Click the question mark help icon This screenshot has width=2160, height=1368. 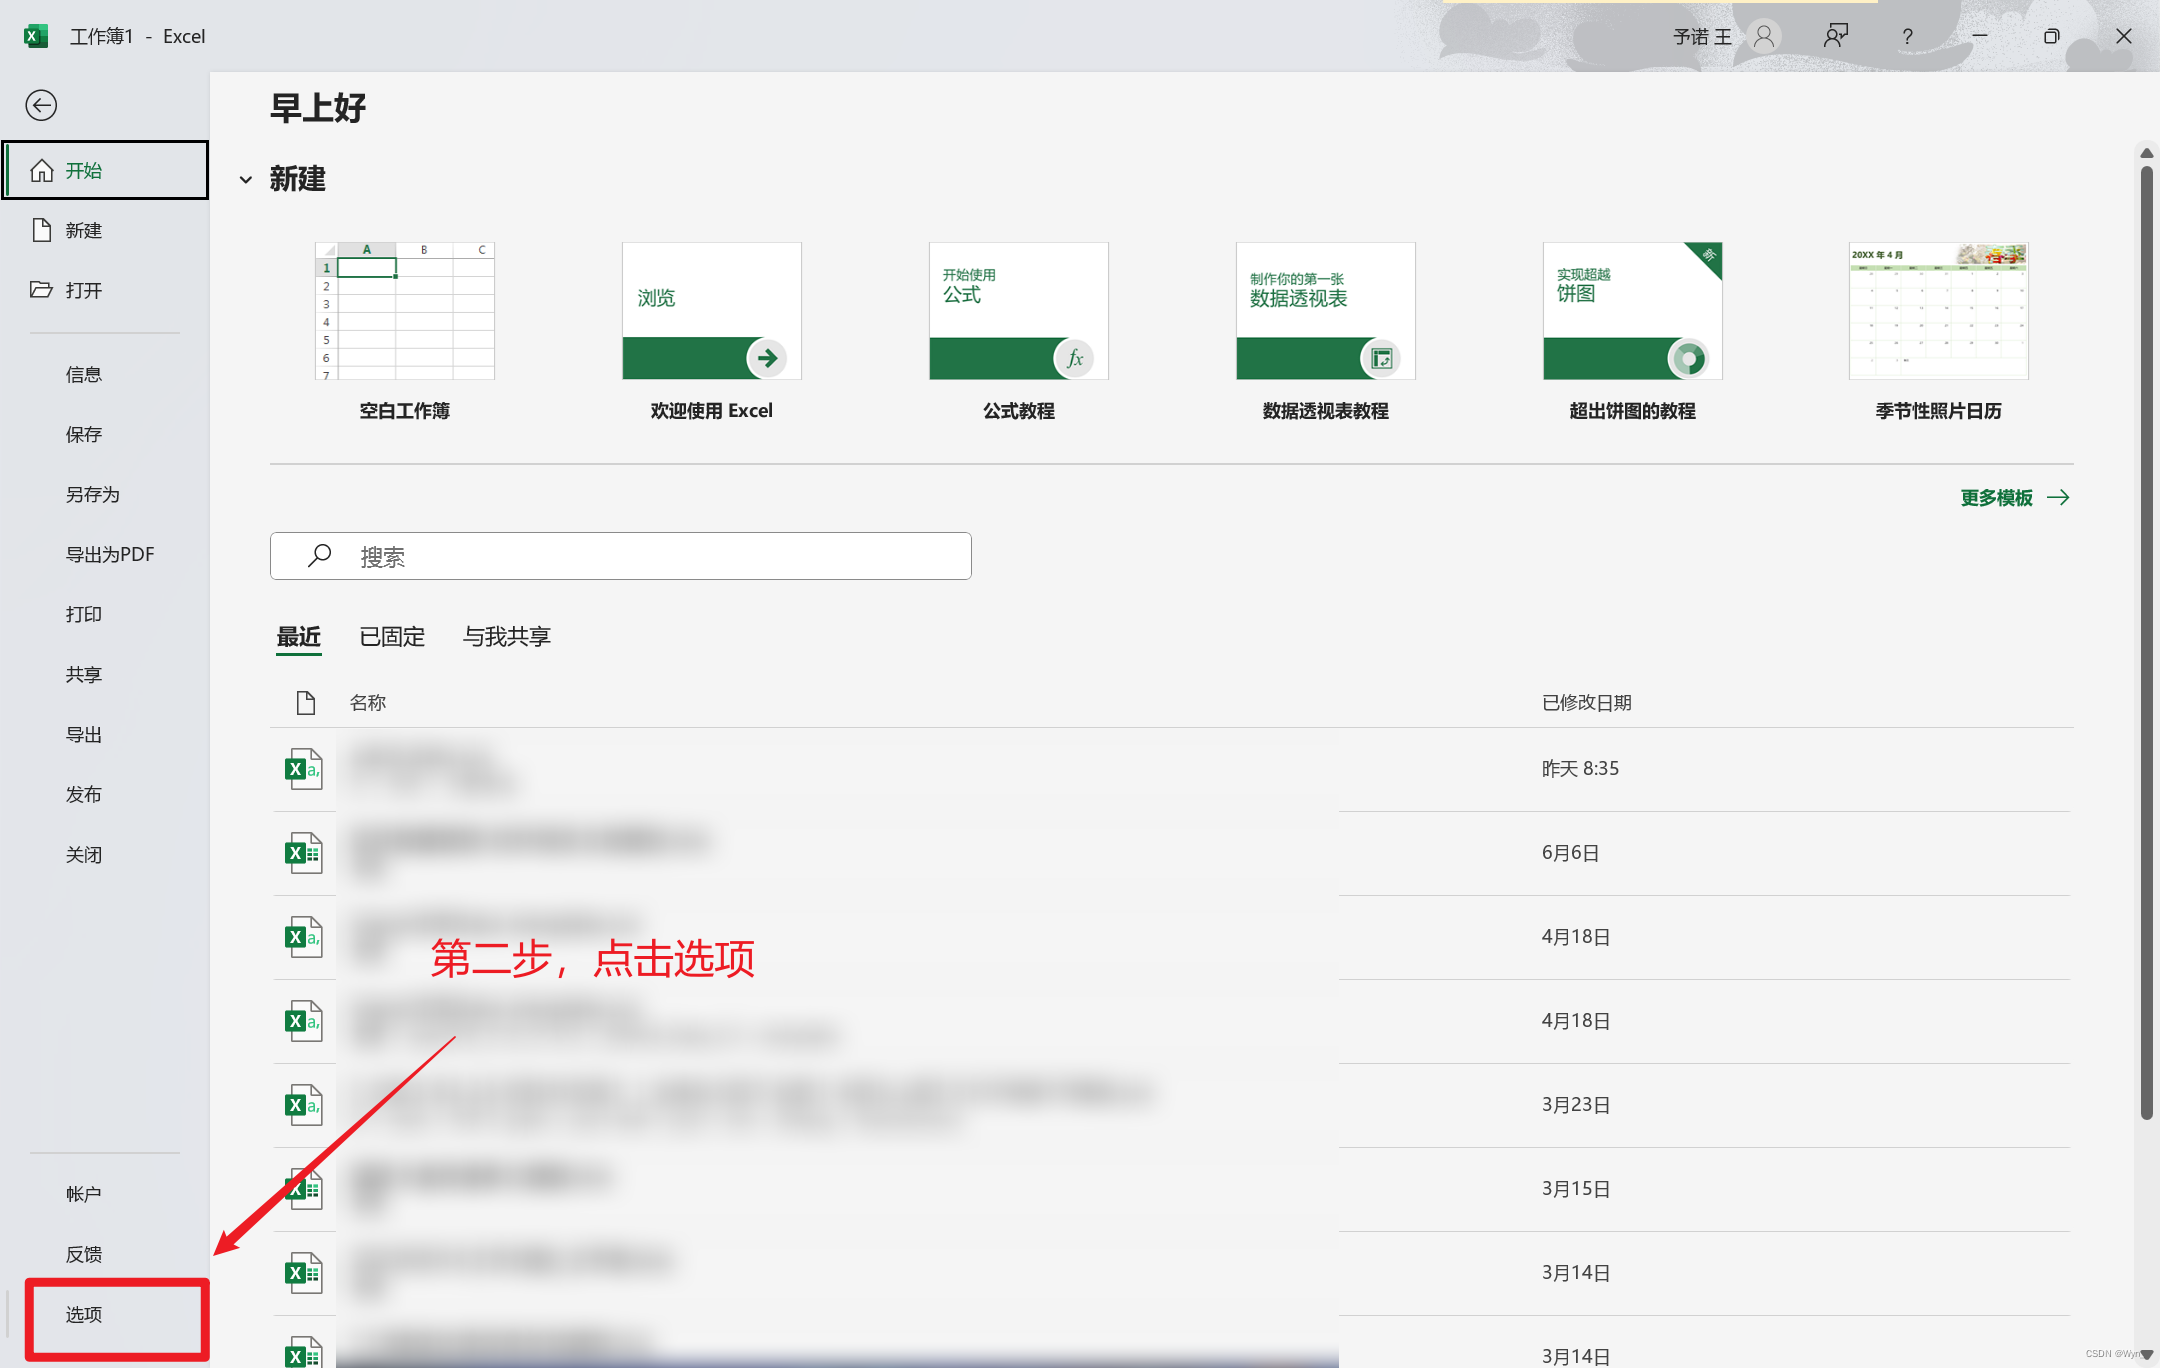(x=1908, y=37)
